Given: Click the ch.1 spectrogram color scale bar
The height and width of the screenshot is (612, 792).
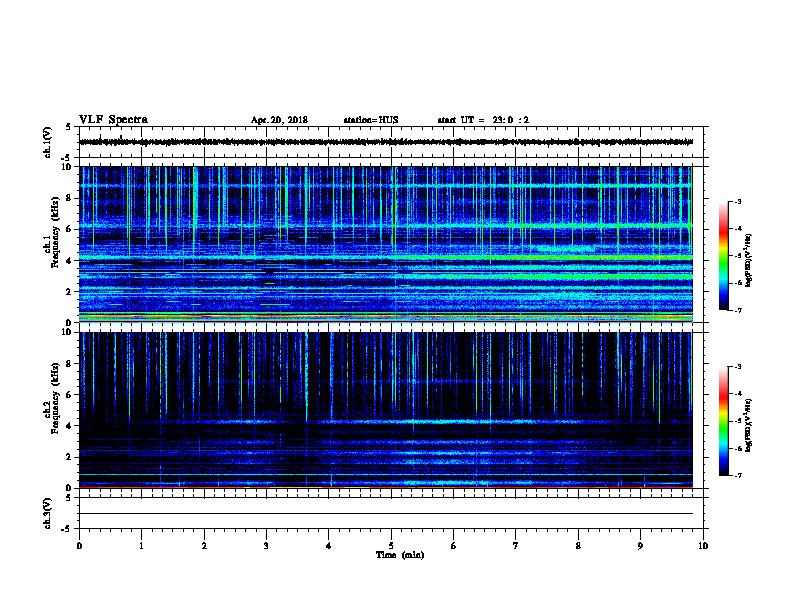Looking at the screenshot, I should tap(723, 256).
